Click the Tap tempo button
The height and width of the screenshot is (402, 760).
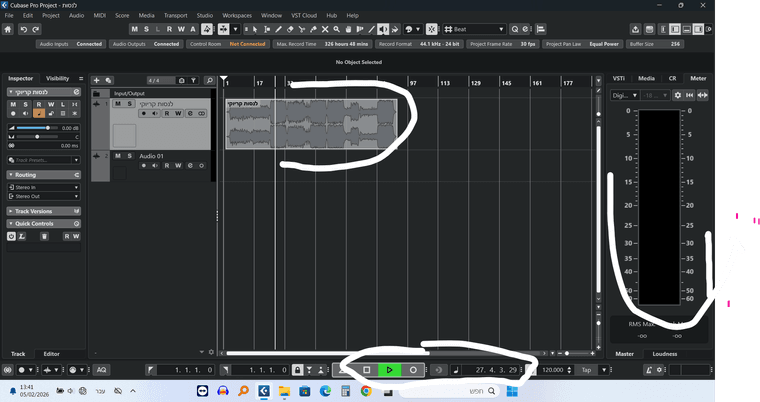[587, 370]
